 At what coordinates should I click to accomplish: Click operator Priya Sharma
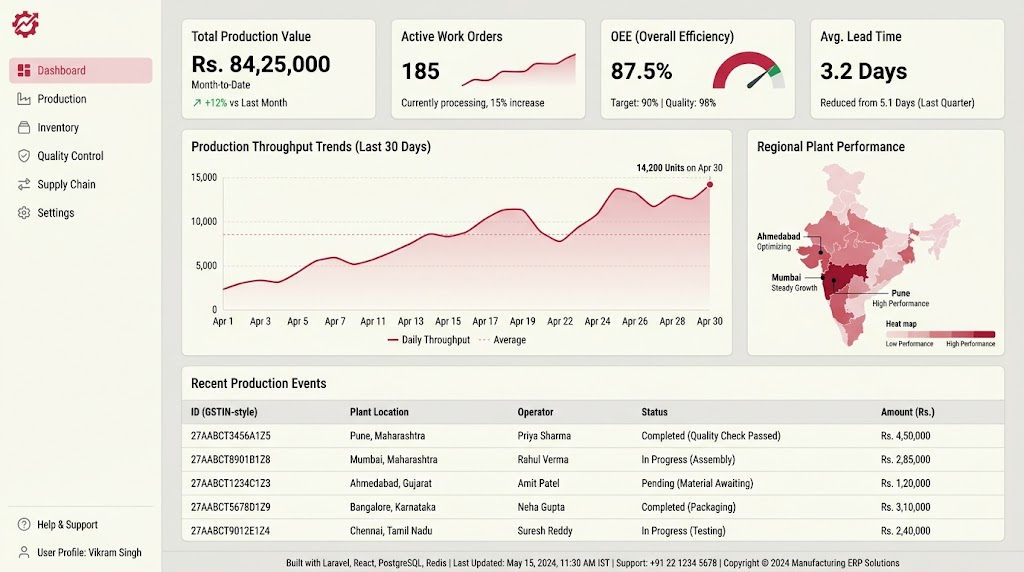coord(544,436)
